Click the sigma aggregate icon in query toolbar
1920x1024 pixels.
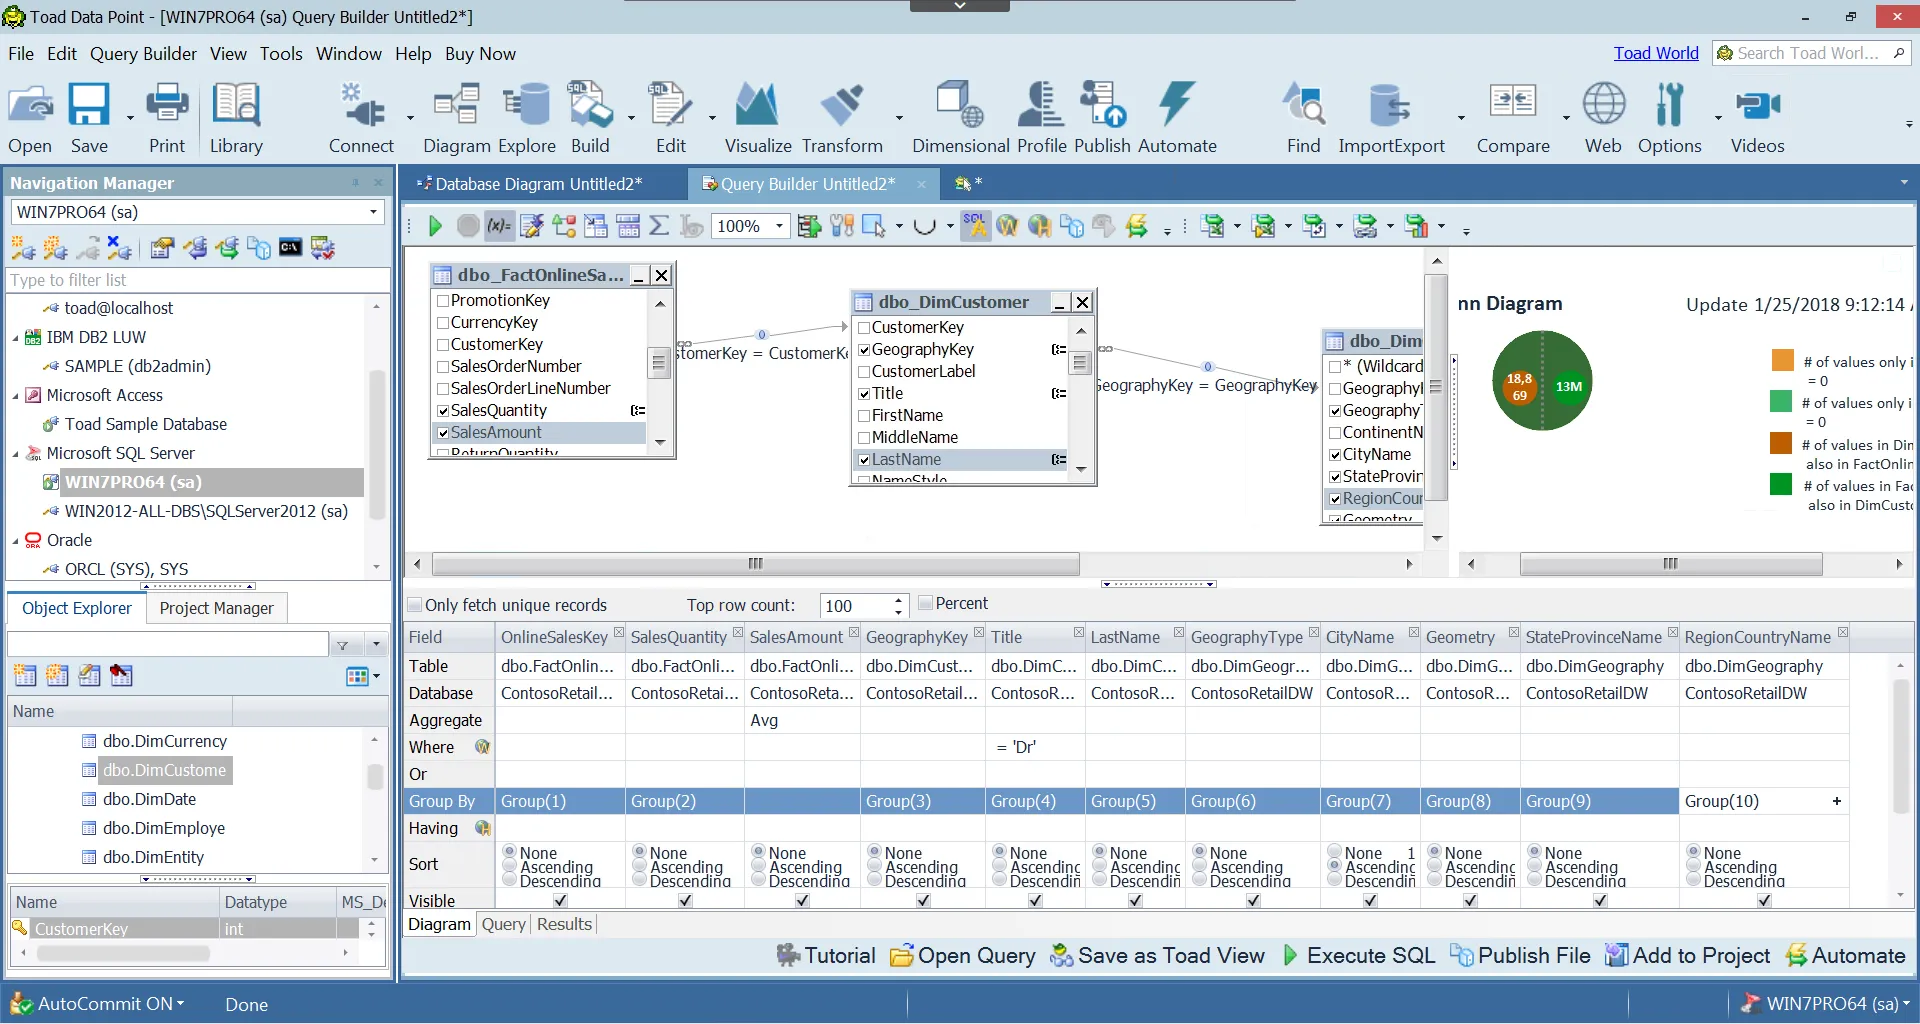tap(659, 226)
